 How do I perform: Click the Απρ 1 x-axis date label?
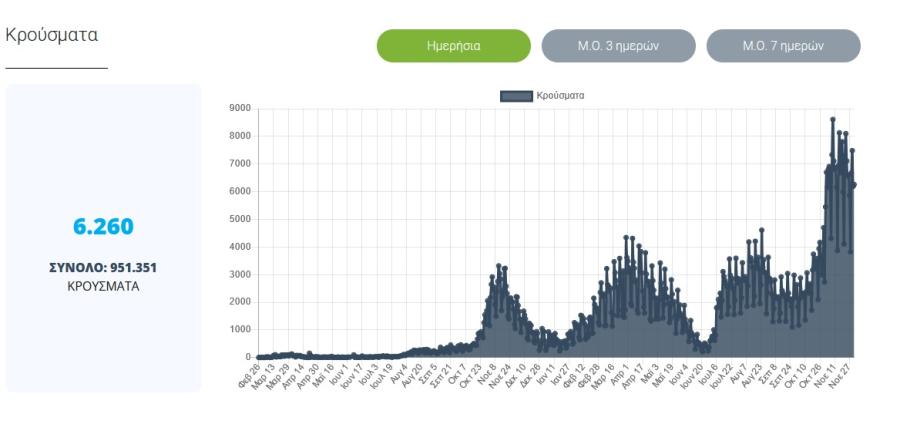coord(622,373)
